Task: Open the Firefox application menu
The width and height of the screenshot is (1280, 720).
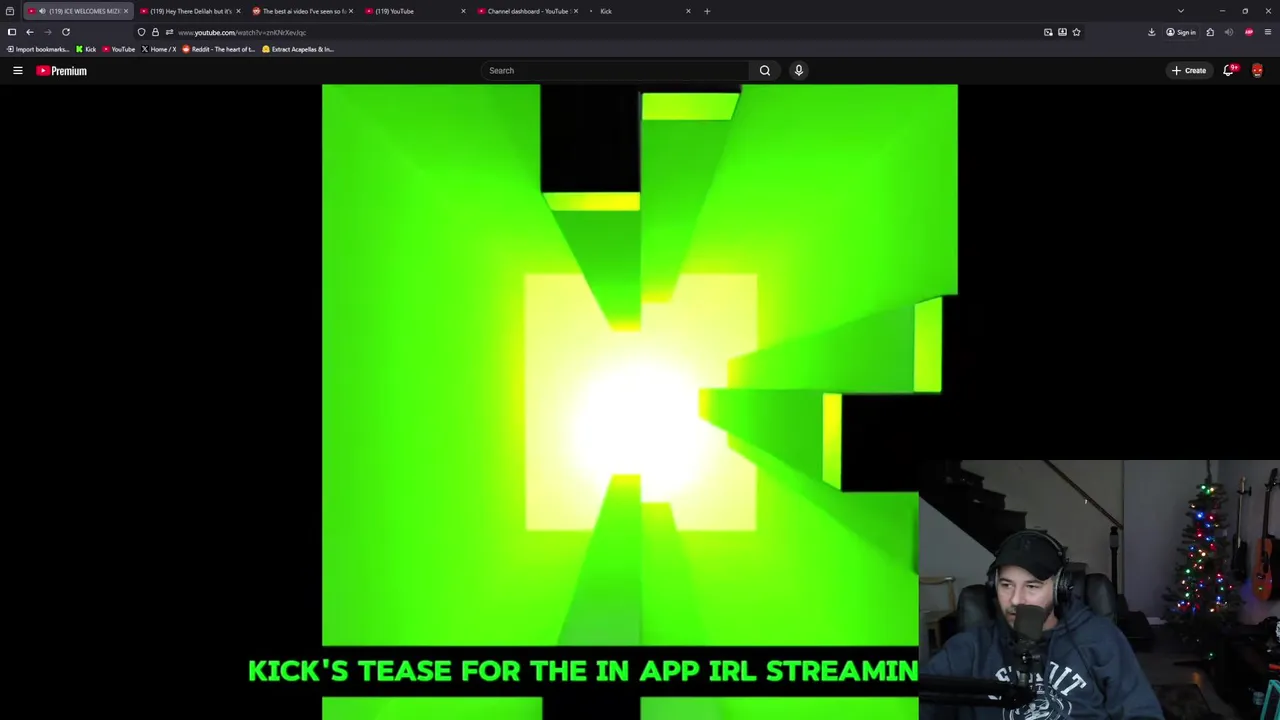Action: pyautogui.click(x=1267, y=32)
